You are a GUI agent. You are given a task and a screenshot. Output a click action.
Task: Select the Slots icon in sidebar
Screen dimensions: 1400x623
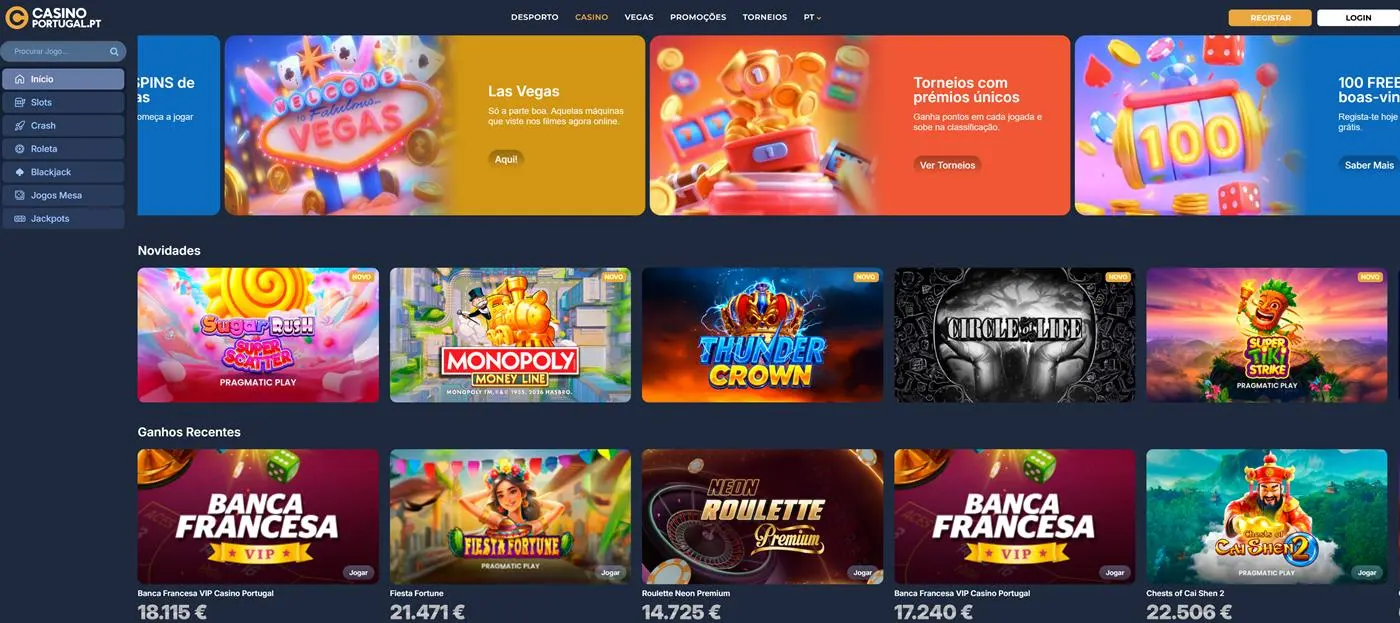coord(20,103)
